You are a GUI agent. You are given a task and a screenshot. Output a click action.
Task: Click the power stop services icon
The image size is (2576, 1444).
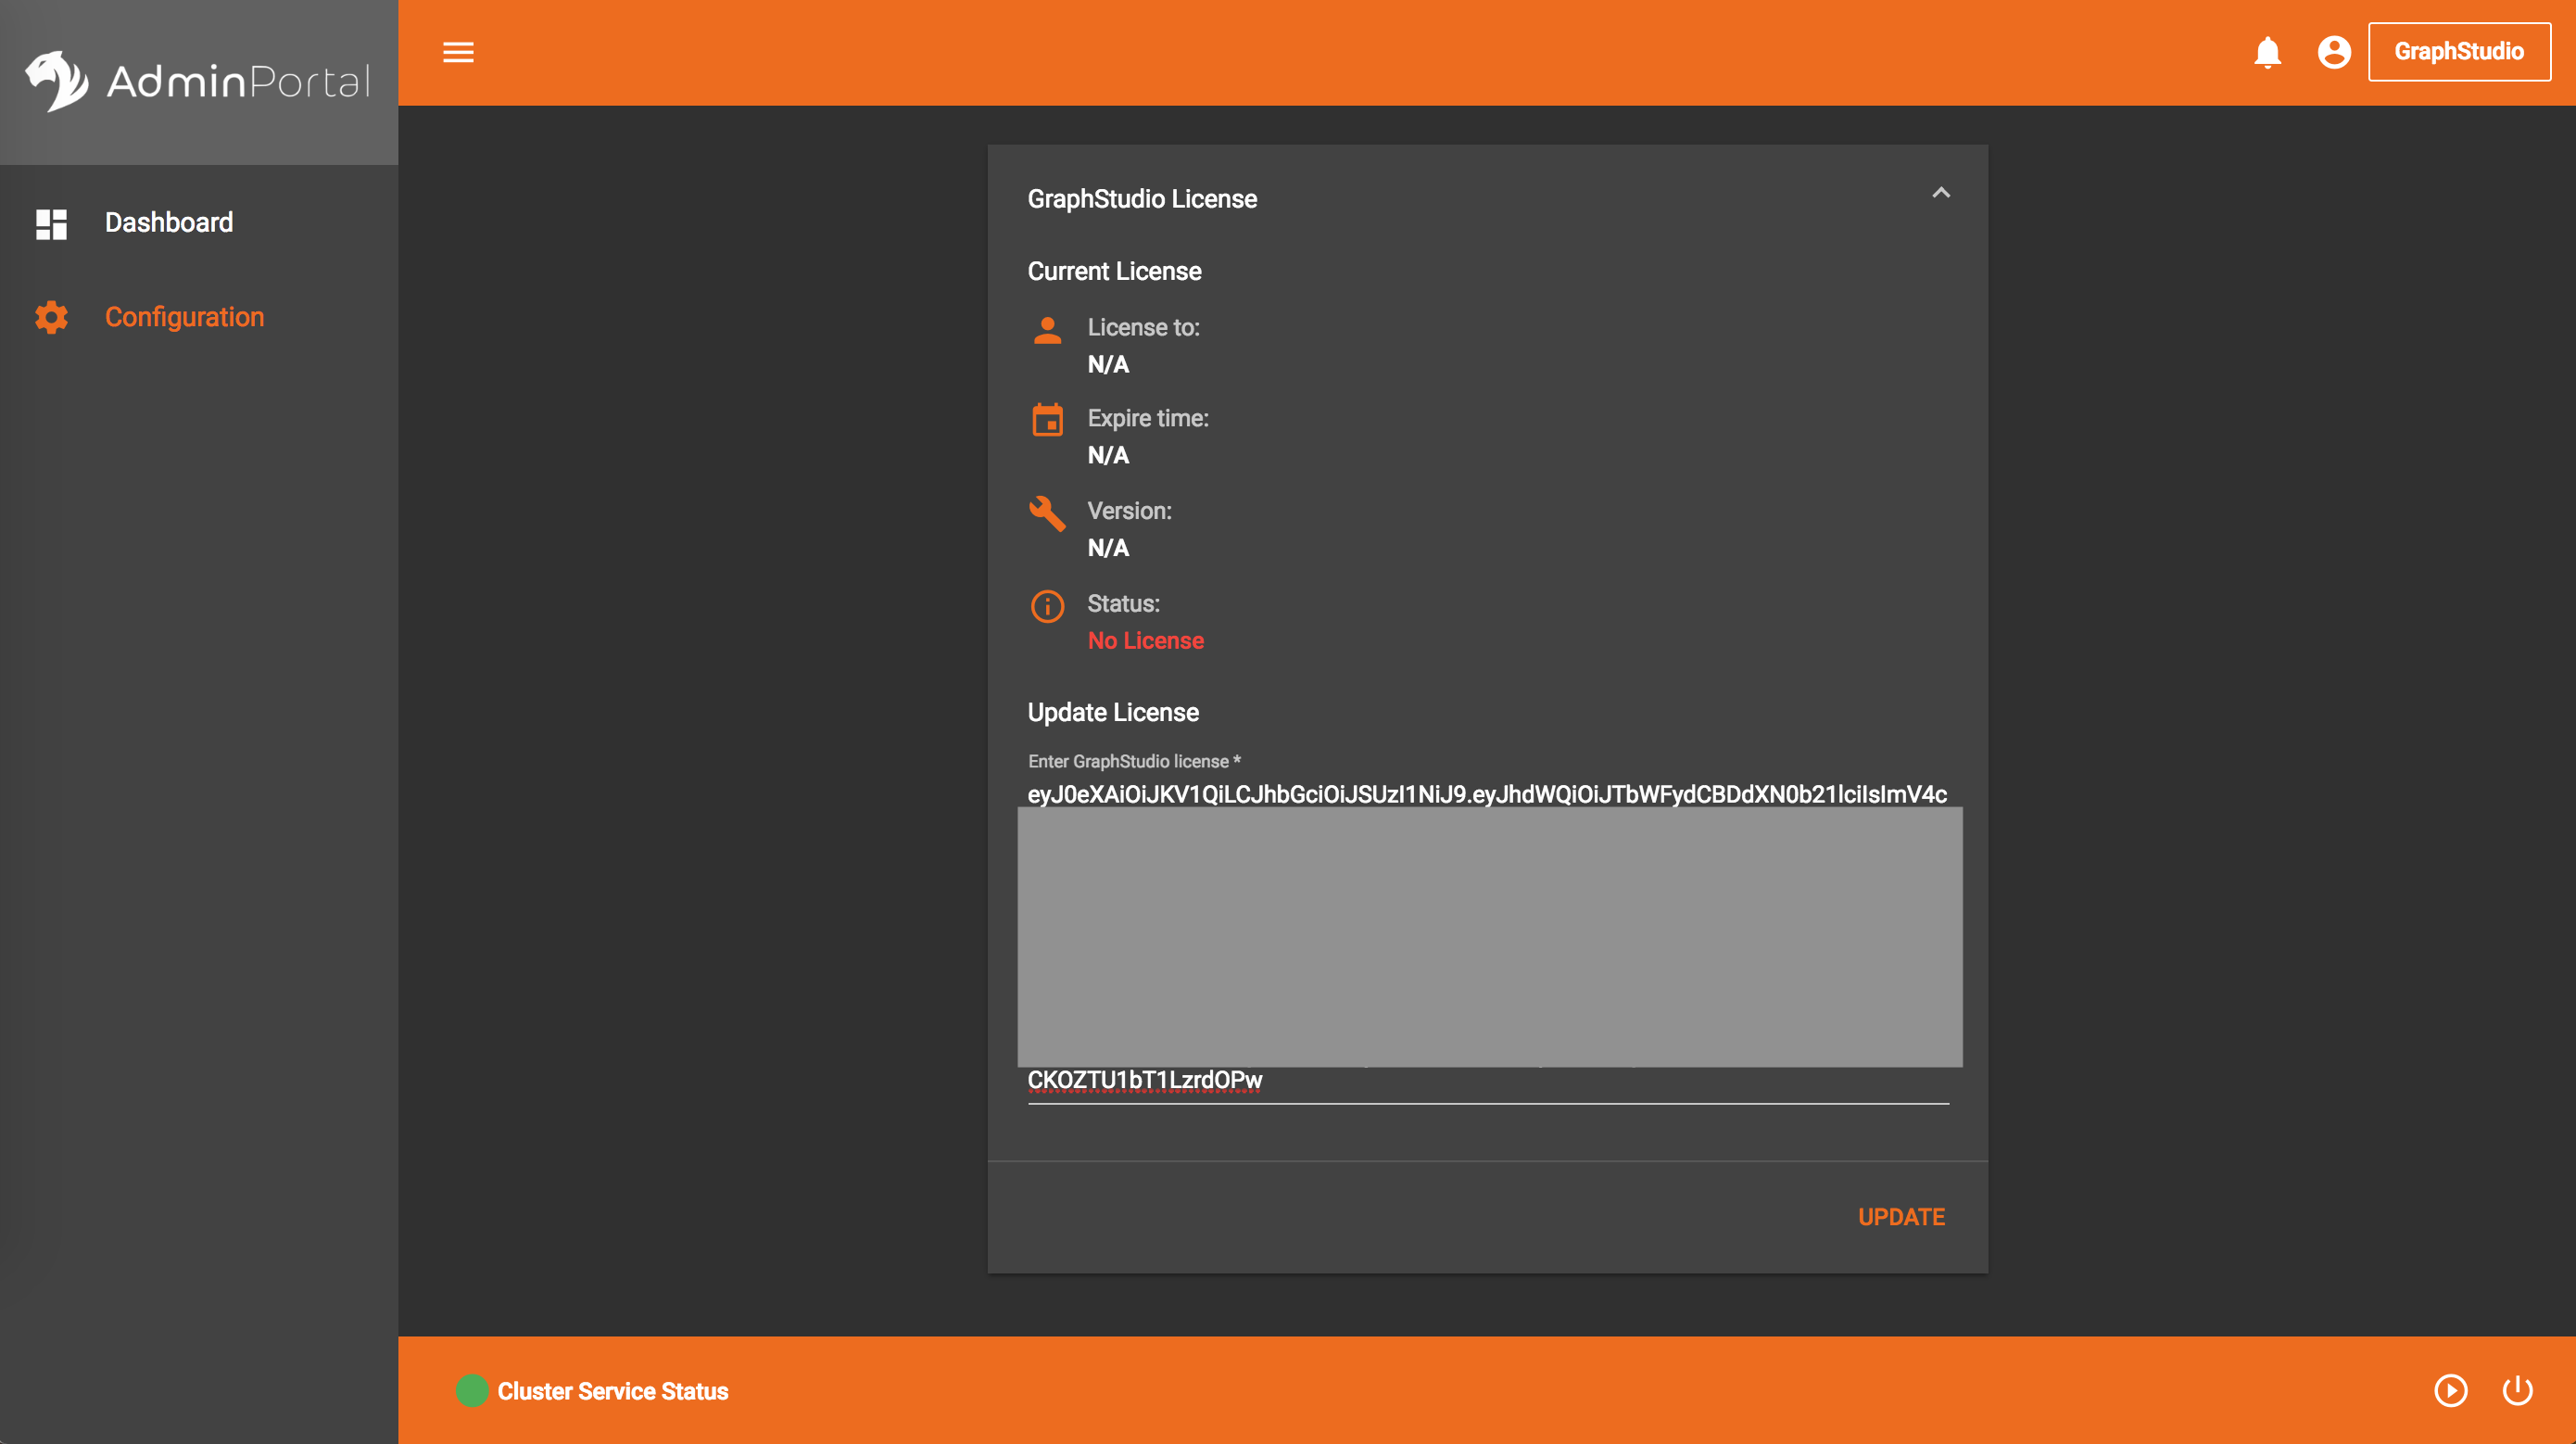[x=2517, y=1391]
